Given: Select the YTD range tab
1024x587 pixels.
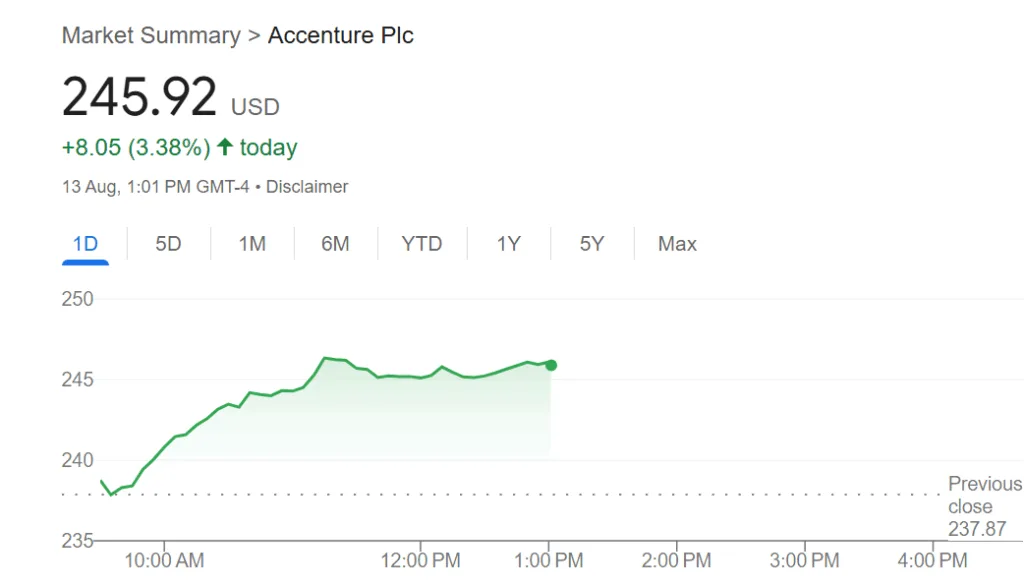Looking at the screenshot, I should point(421,244).
